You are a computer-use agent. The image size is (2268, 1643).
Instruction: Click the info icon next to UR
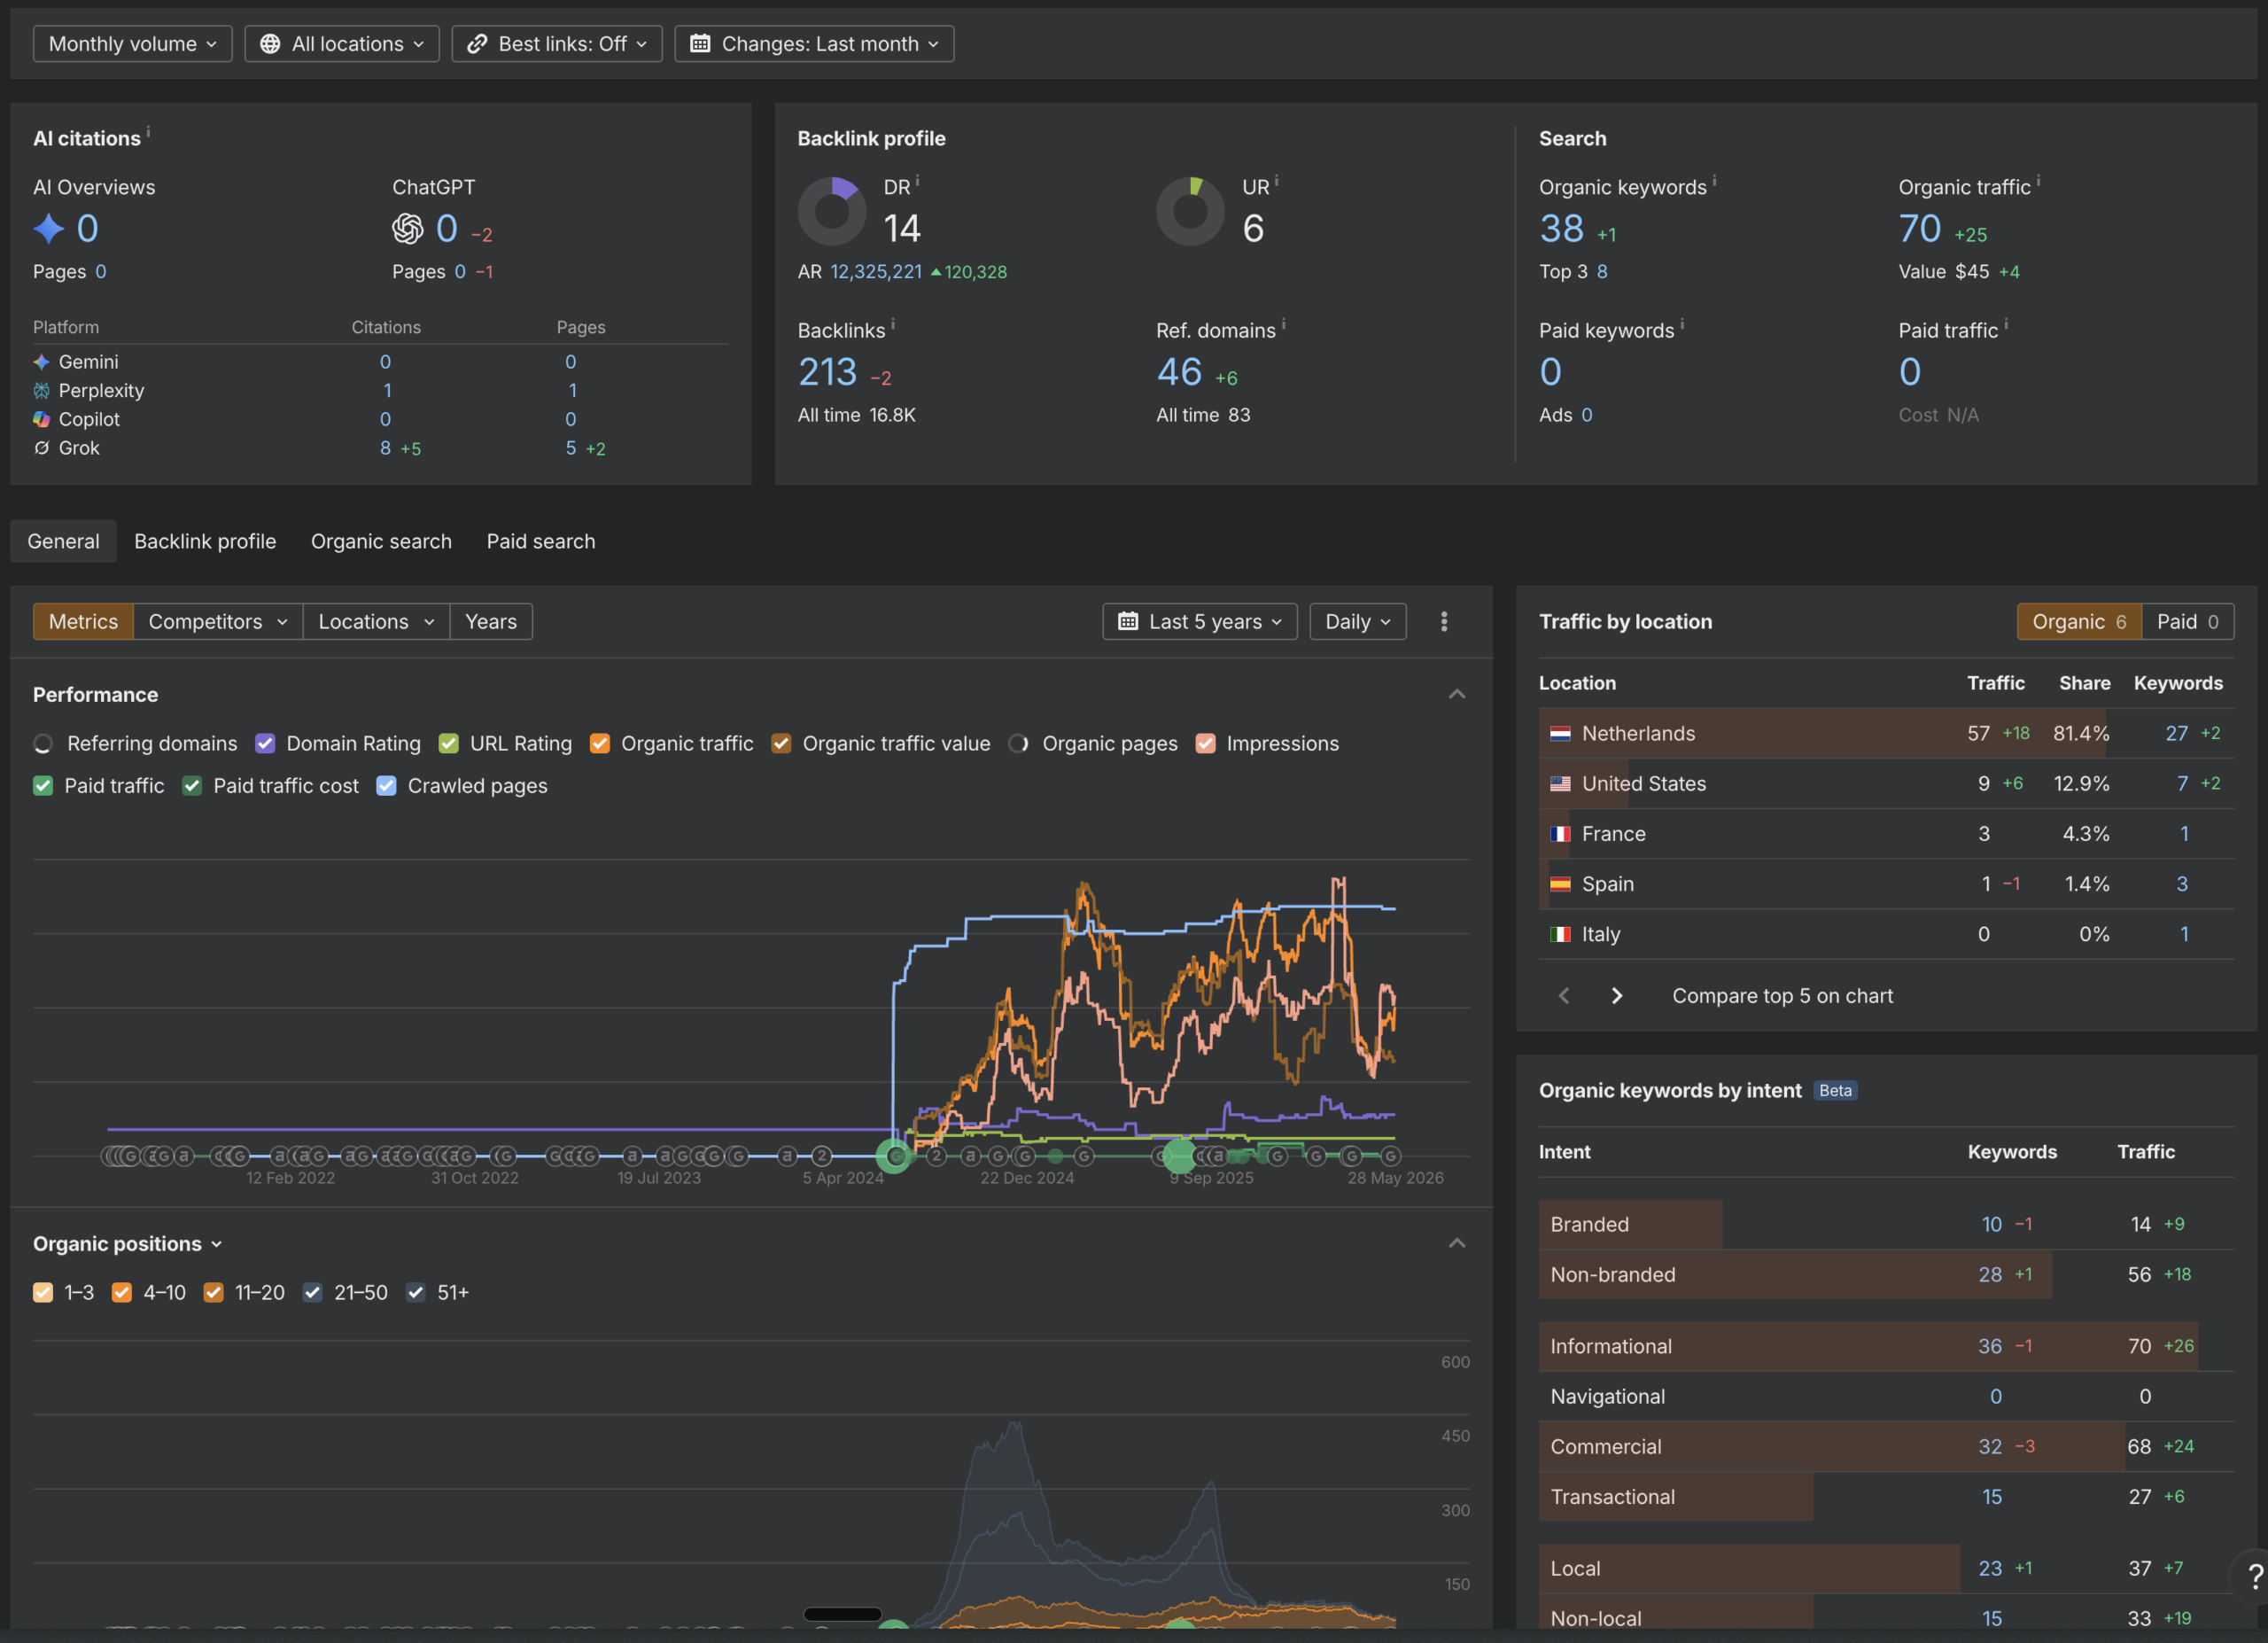click(1276, 182)
